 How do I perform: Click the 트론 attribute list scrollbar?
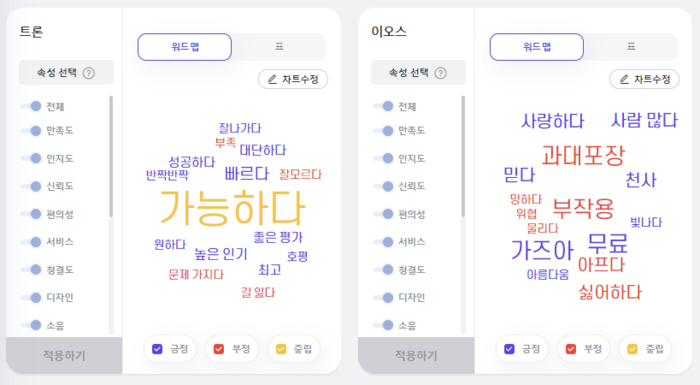coord(111,156)
